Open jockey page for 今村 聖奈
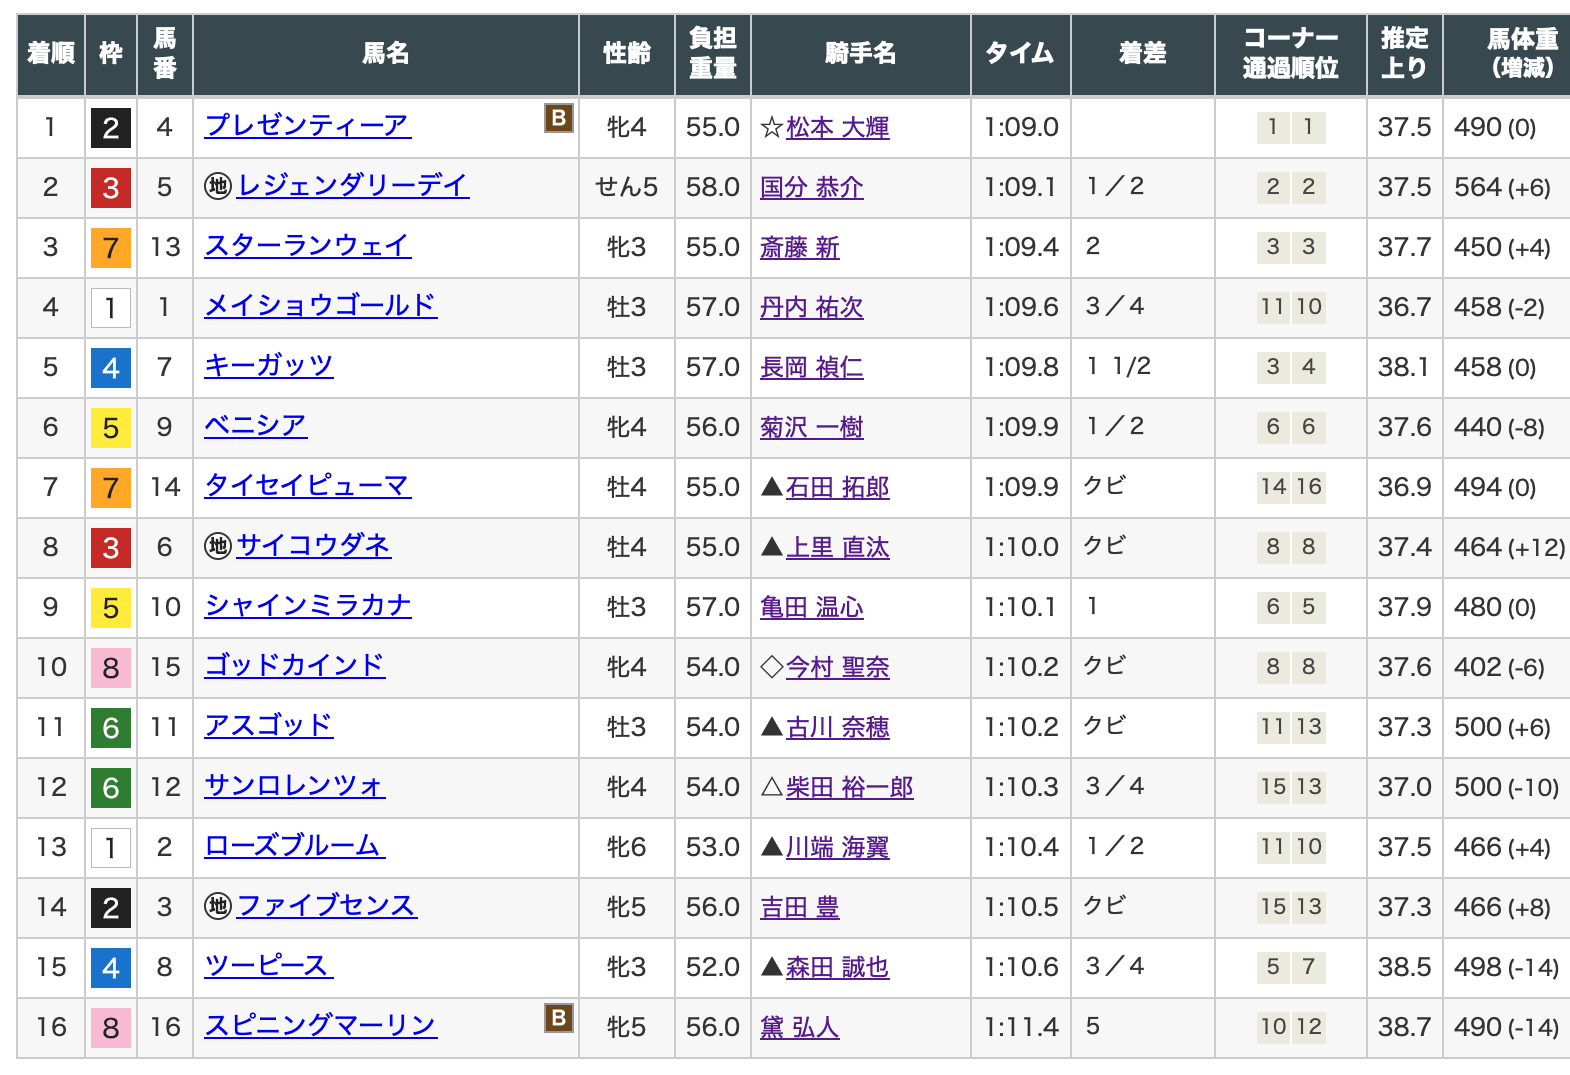This screenshot has height=1075, width=1570. coord(837,668)
